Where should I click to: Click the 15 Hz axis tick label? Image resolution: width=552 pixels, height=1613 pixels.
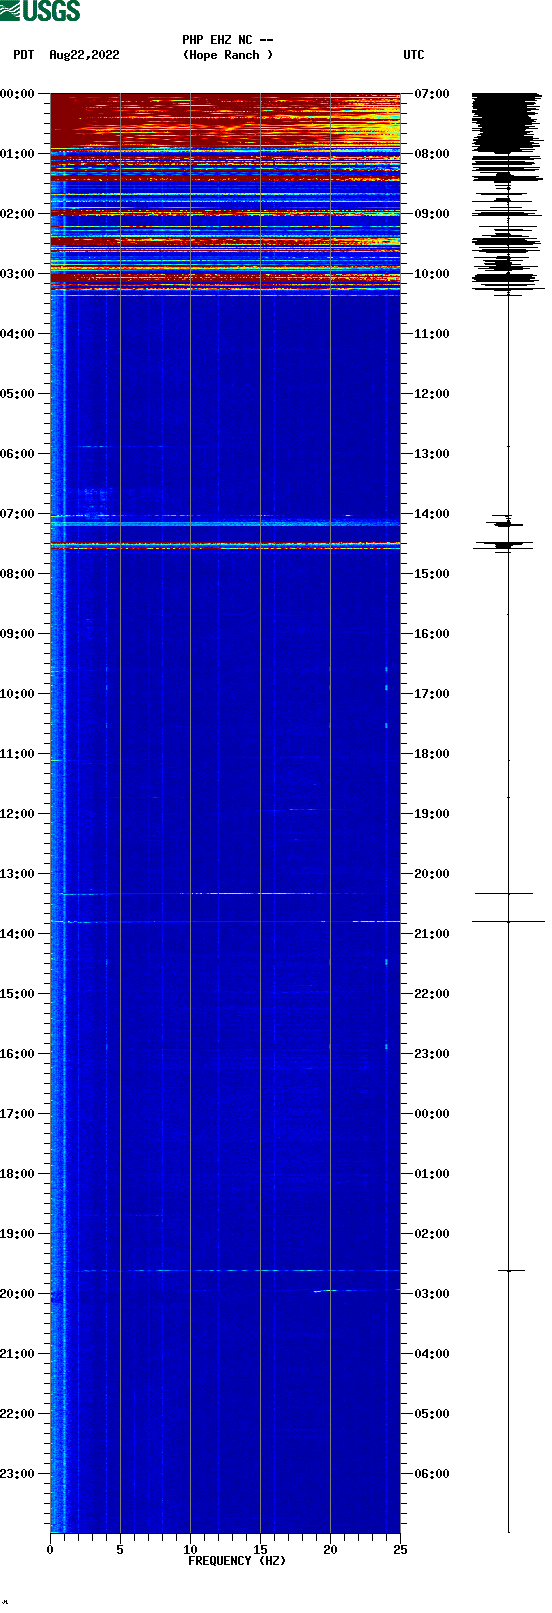(260, 1550)
